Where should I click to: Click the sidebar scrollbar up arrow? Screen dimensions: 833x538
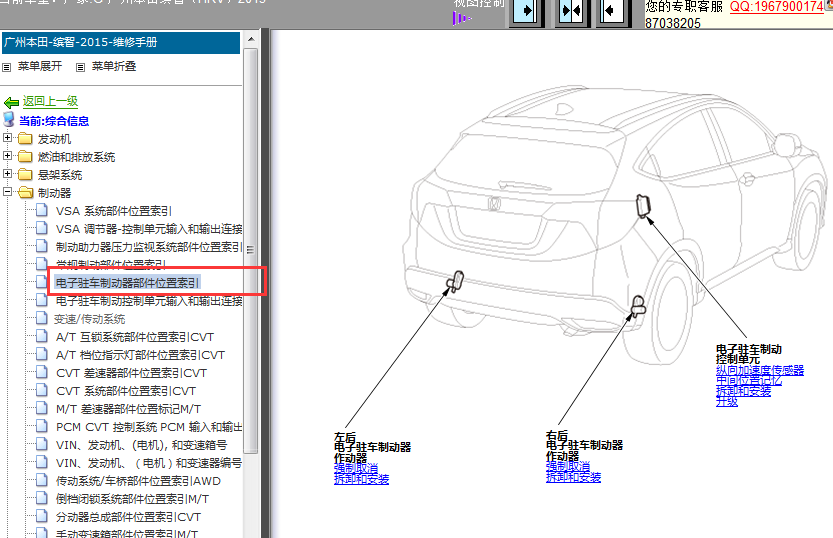click(251, 39)
